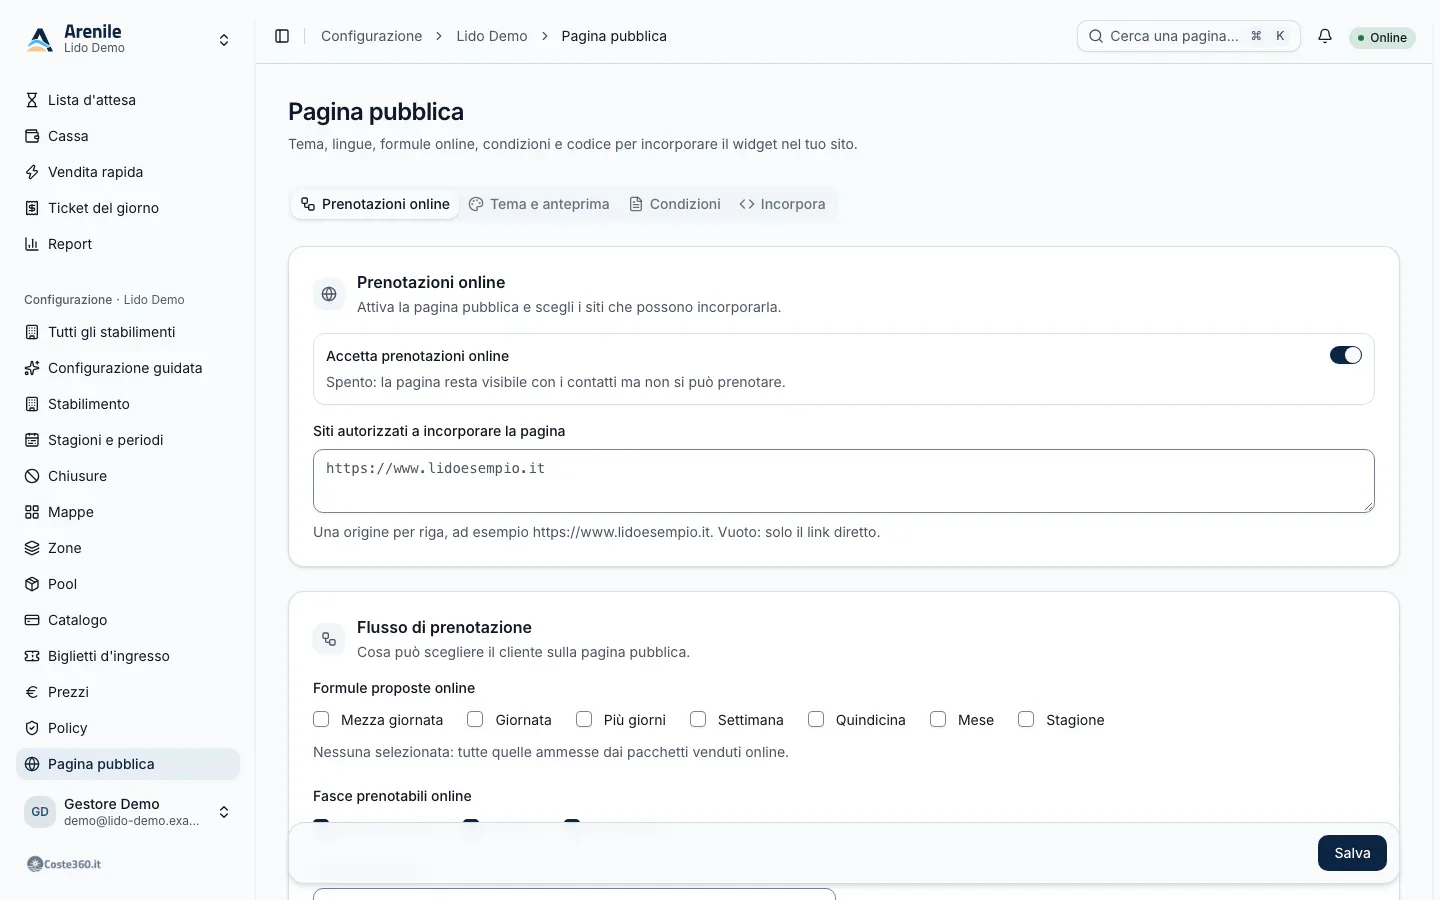Open Pool cube icon
The image size is (1440, 900).
coord(32,584)
